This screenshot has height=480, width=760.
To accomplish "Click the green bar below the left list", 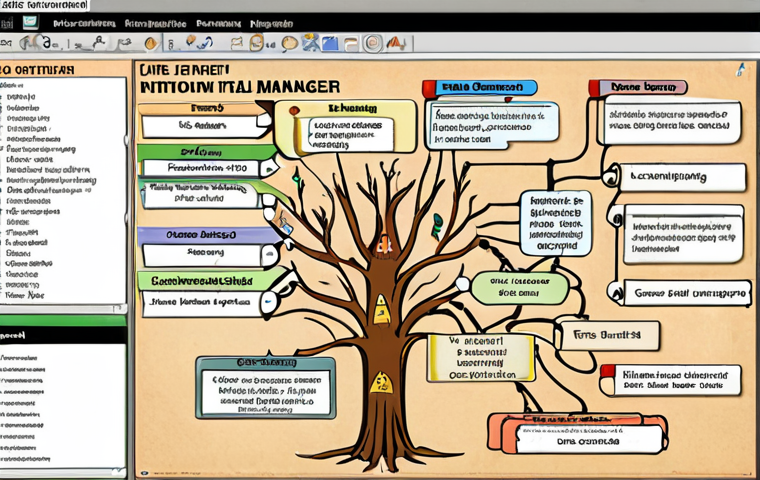I will point(63,320).
